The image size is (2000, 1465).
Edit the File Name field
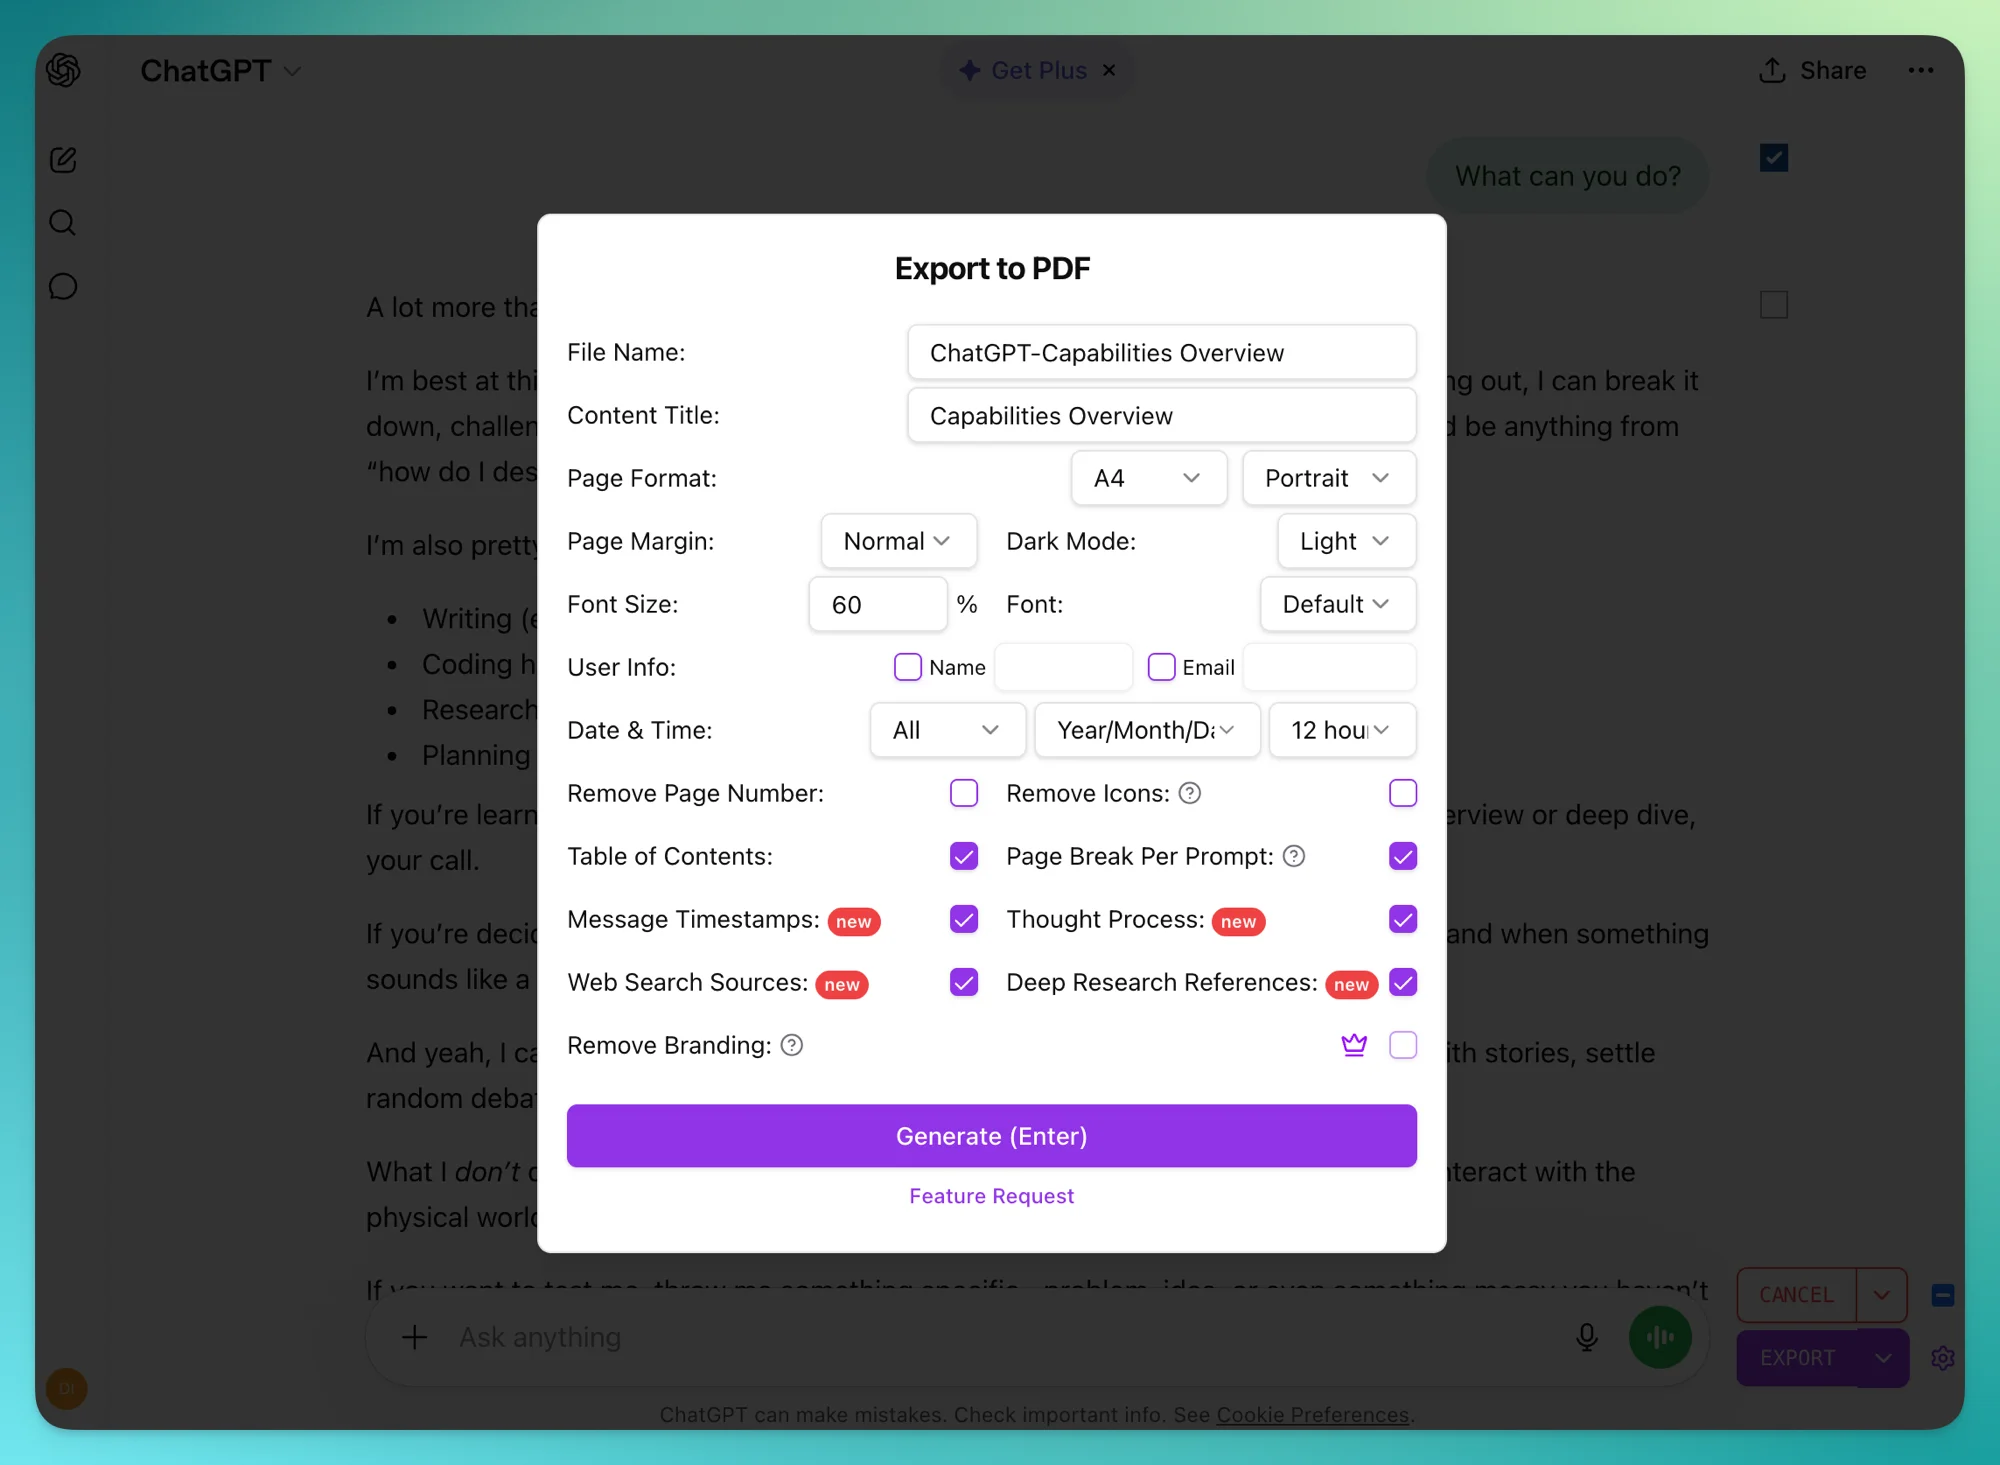tap(1162, 352)
